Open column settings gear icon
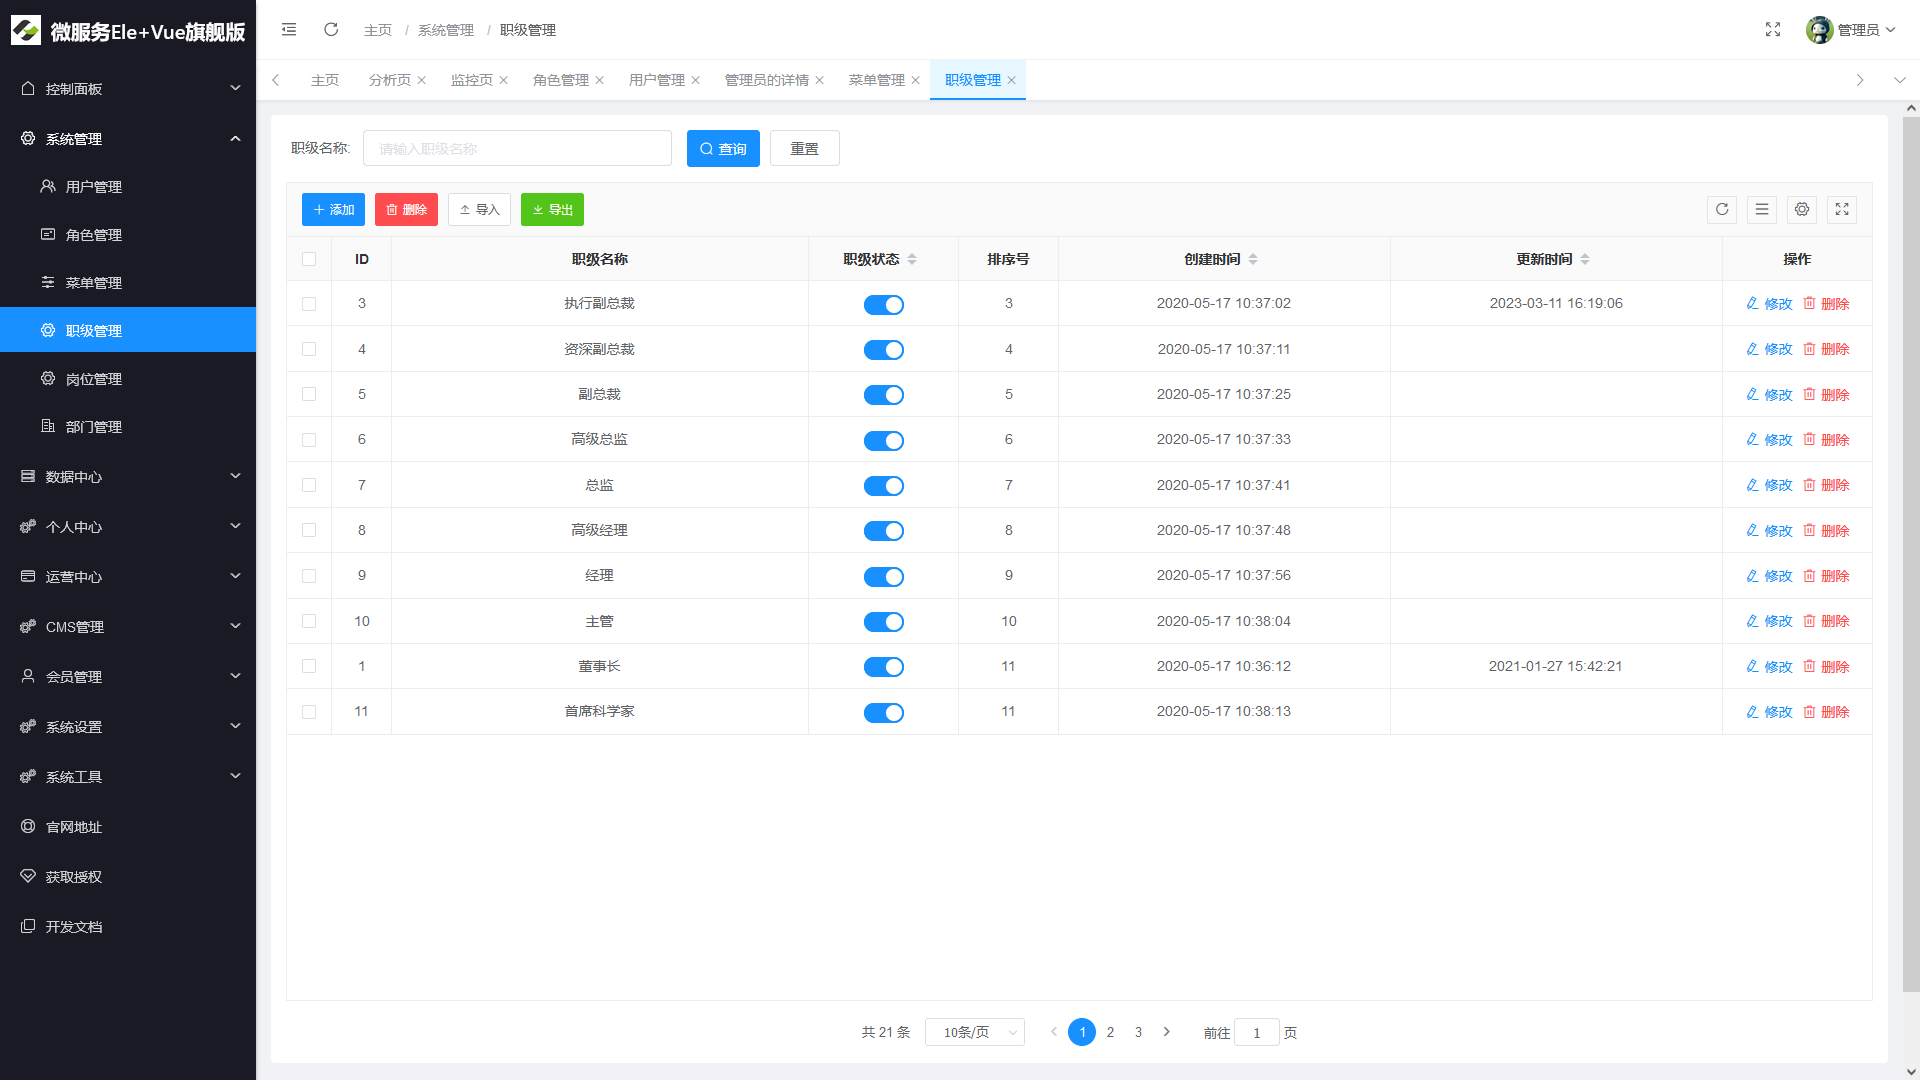This screenshot has width=1920, height=1080. [1802, 209]
